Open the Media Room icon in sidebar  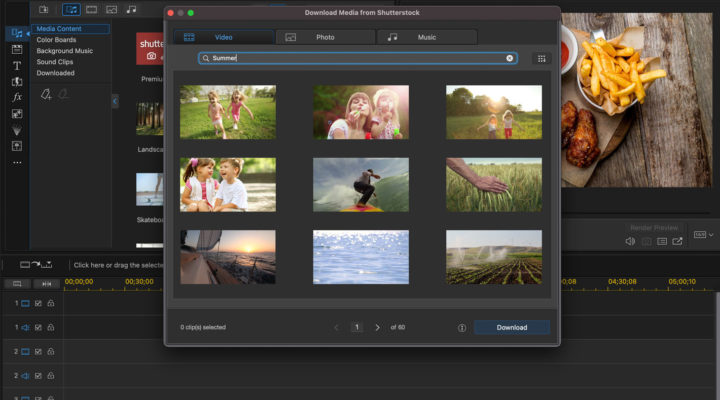coord(17,33)
